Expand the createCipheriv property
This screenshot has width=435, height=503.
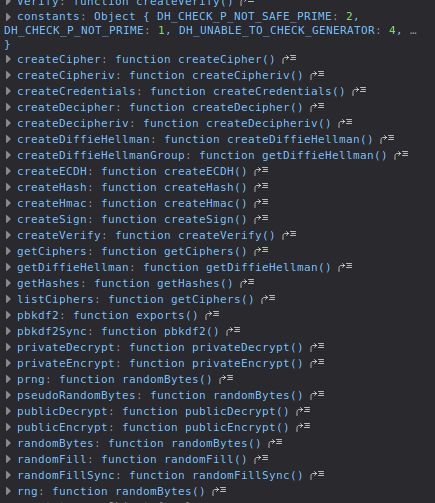point(8,75)
